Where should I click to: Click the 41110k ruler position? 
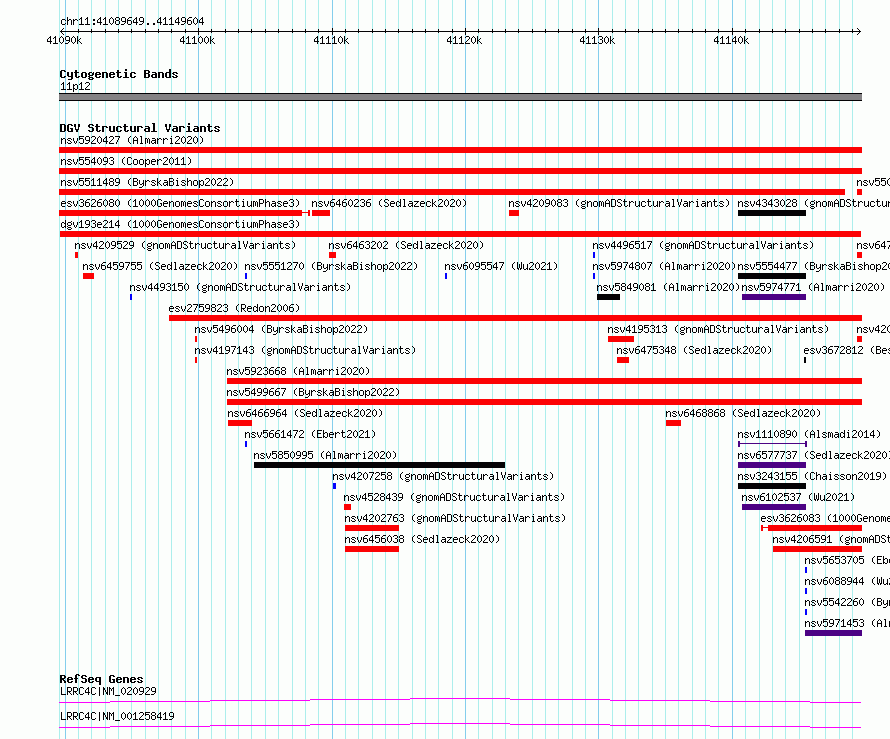click(x=331, y=40)
